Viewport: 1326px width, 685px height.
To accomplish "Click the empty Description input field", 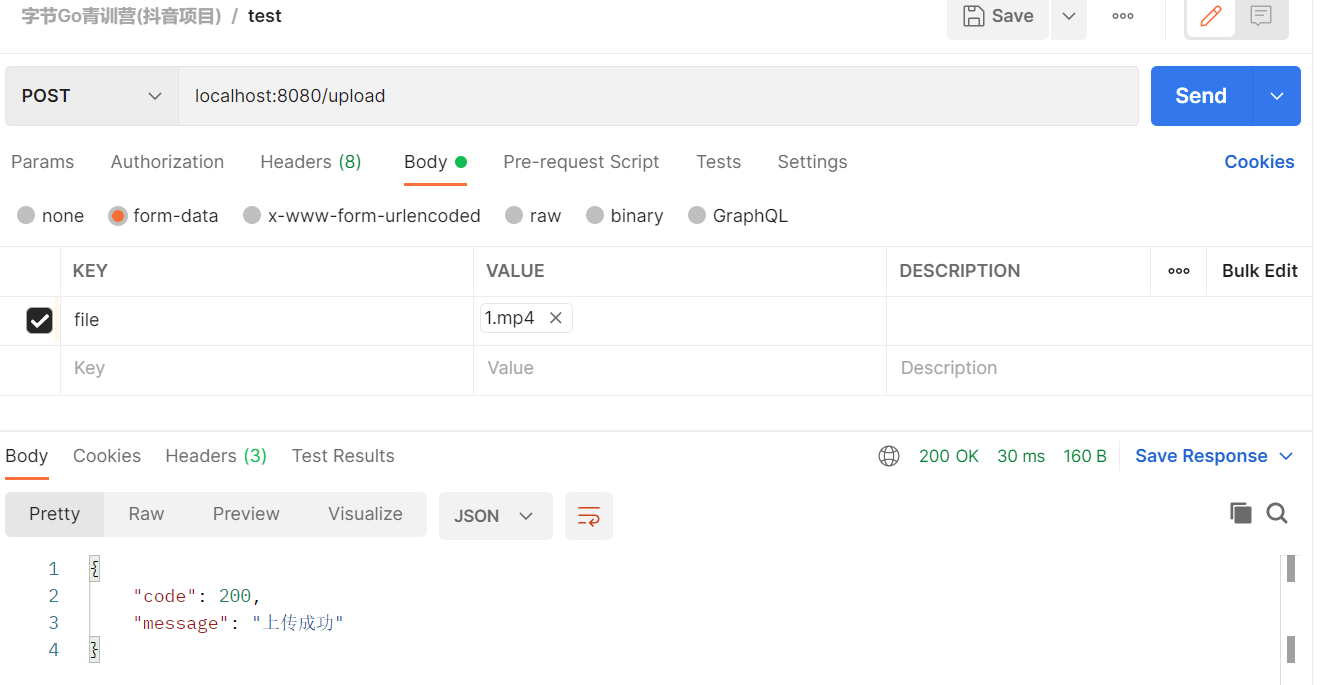I will [1099, 368].
